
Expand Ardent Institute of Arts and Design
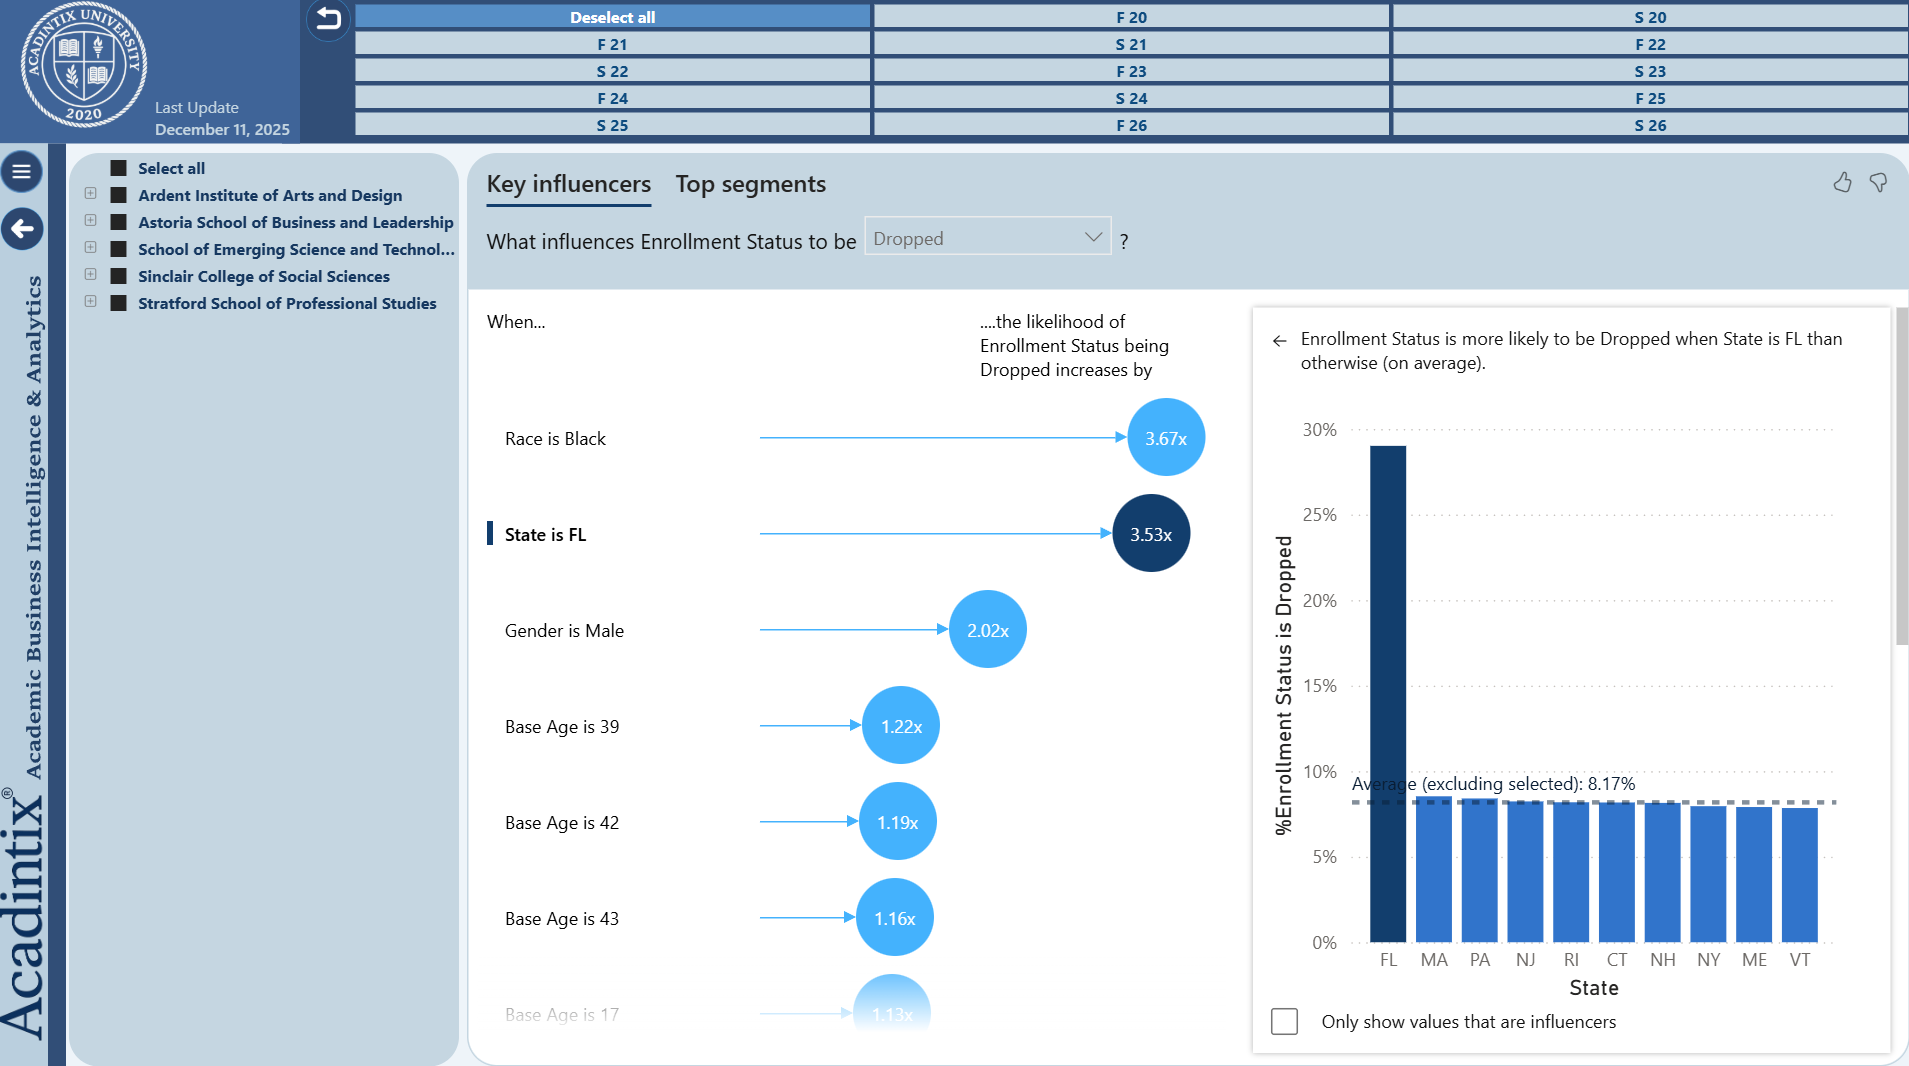[x=91, y=194]
